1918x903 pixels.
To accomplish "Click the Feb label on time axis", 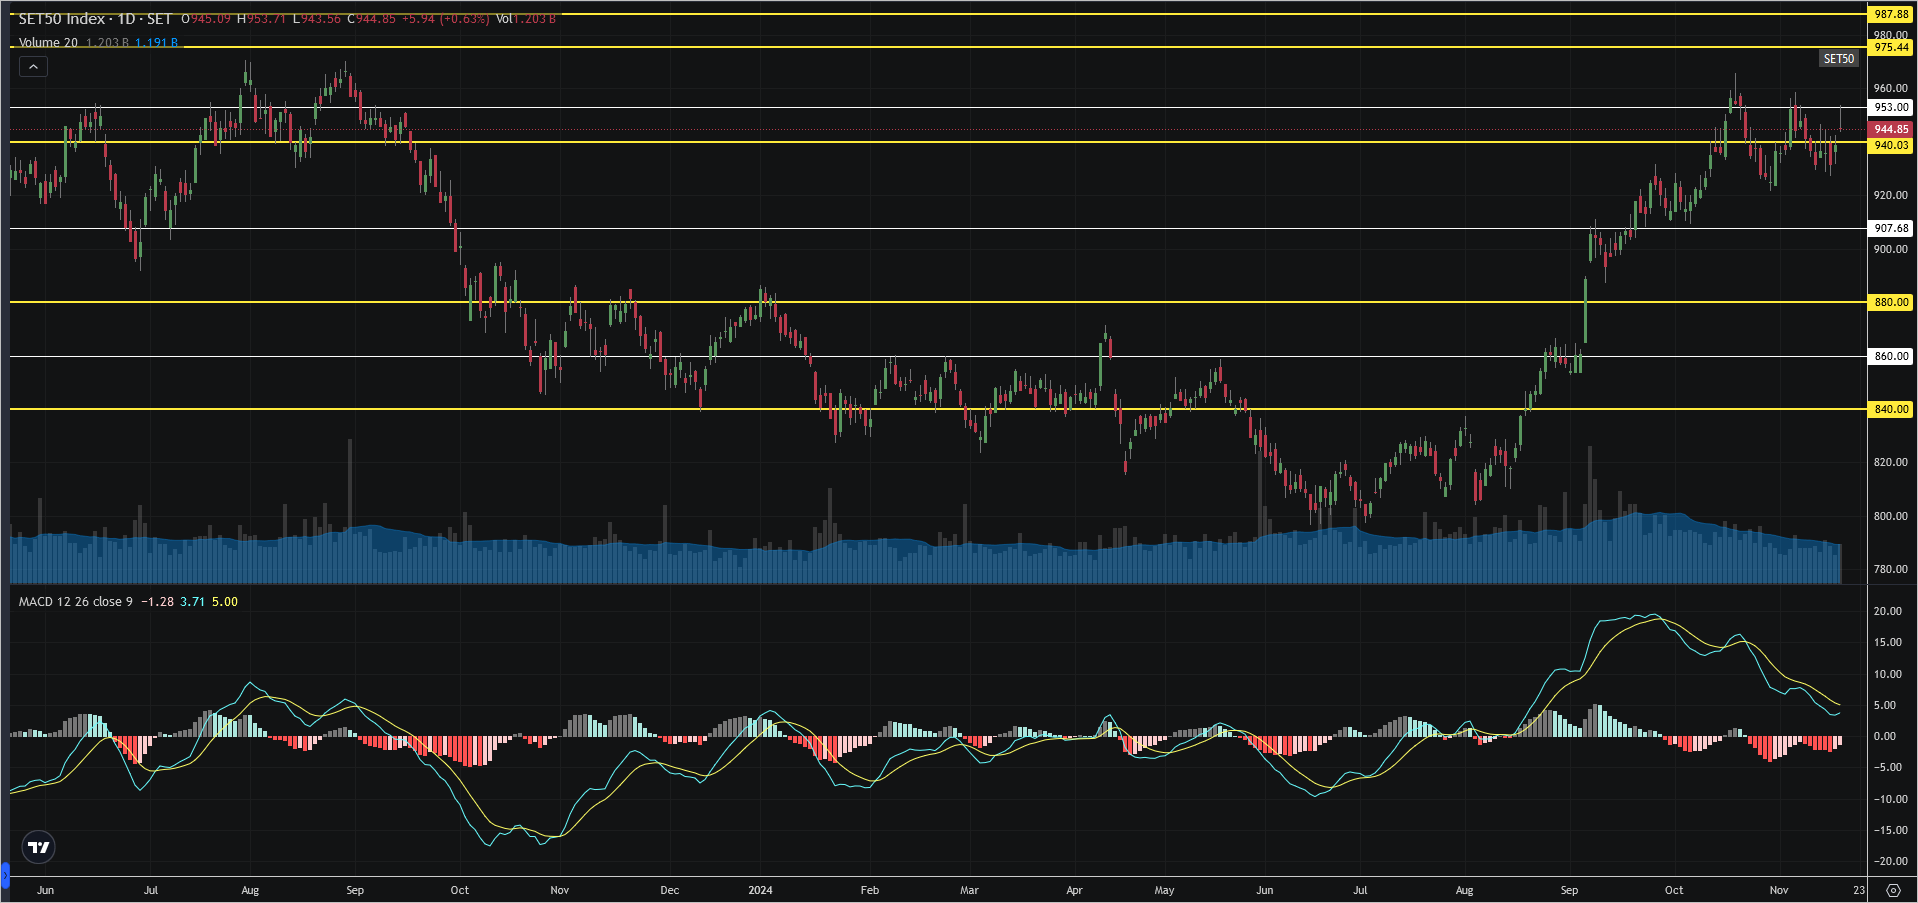I will [x=869, y=890].
